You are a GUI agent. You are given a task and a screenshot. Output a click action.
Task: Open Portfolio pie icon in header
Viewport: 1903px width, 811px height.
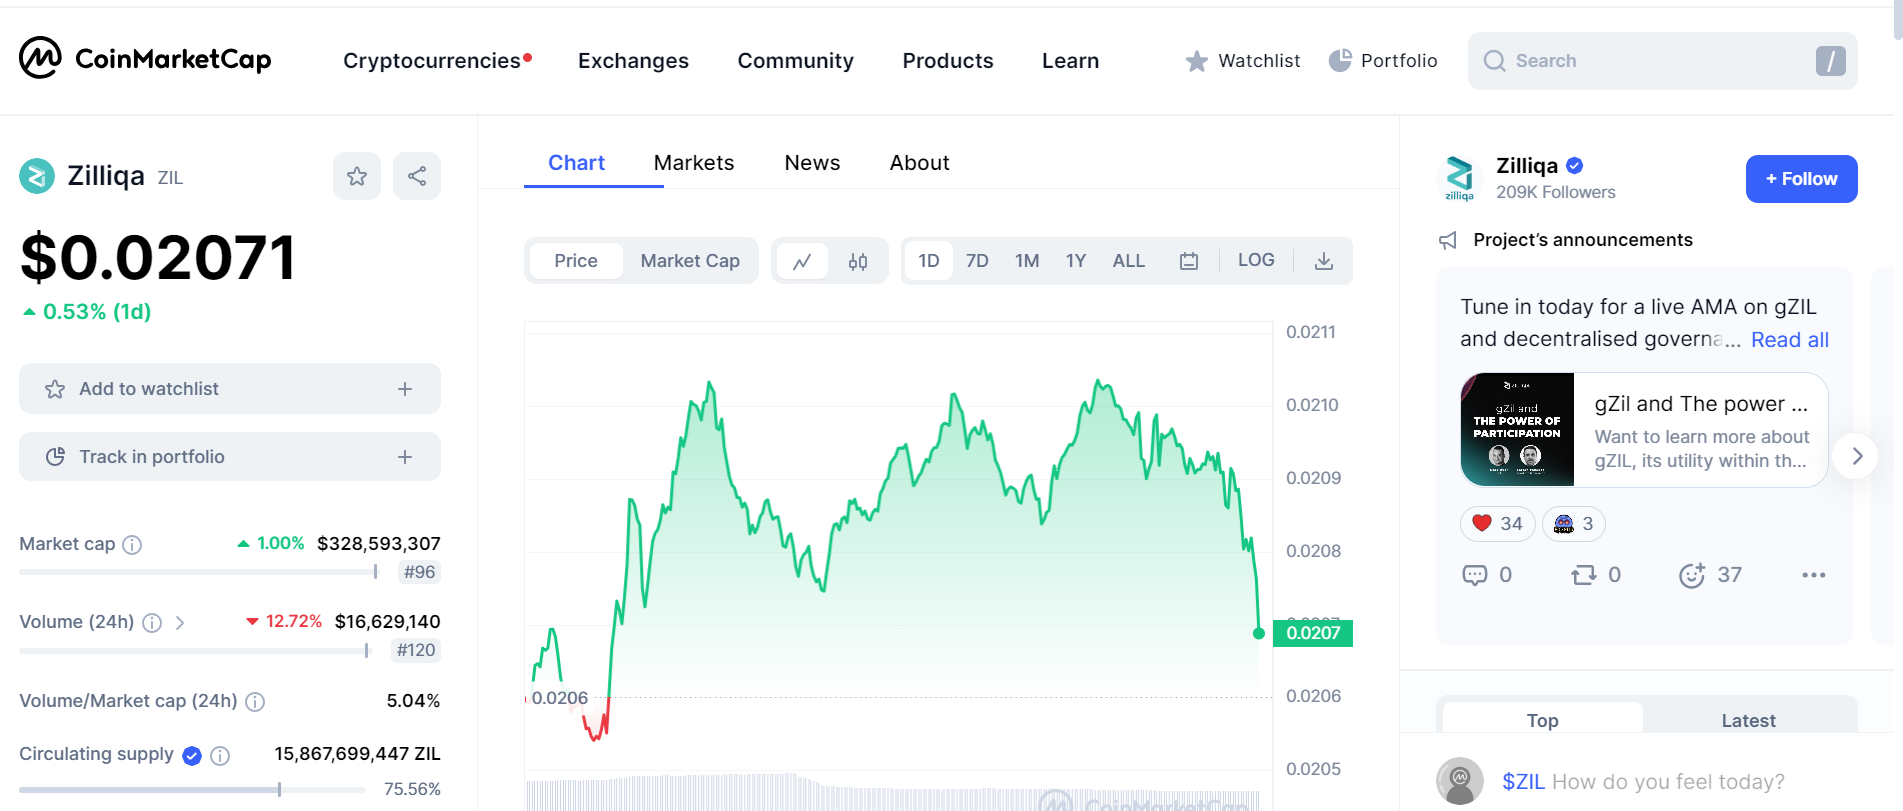pyautogui.click(x=1340, y=61)
